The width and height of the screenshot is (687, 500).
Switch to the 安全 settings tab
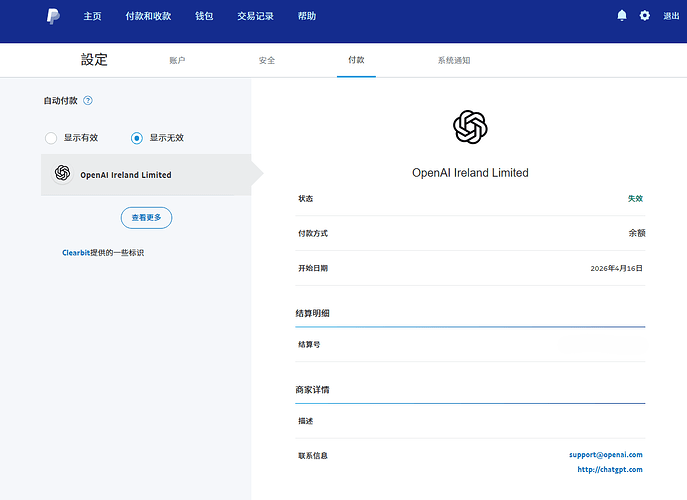(x=267, y=60)
